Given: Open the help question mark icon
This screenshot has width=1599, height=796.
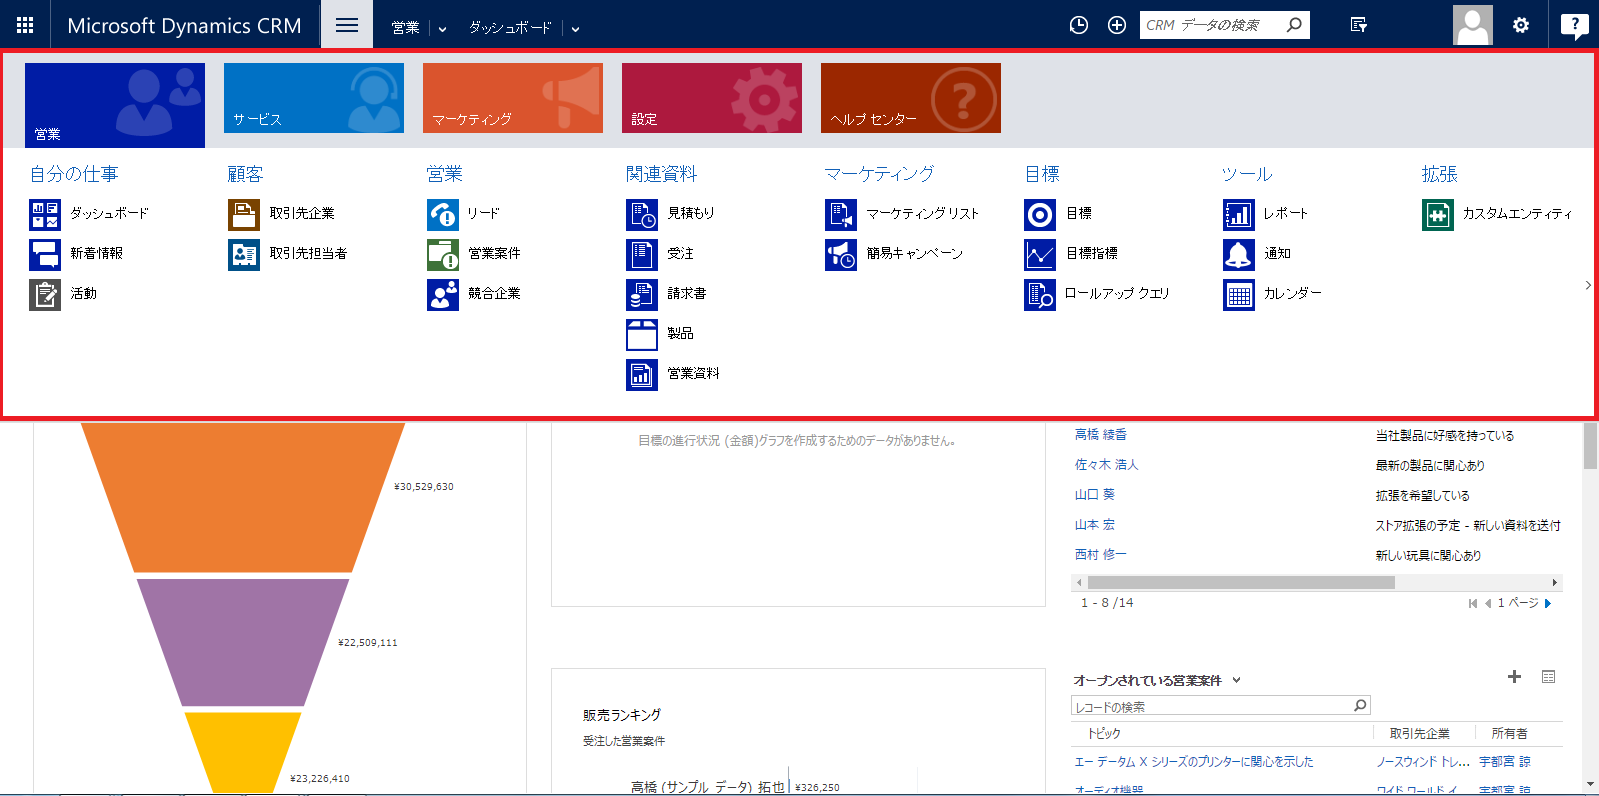Looking at the screenshot, I should coord(1574,25).
